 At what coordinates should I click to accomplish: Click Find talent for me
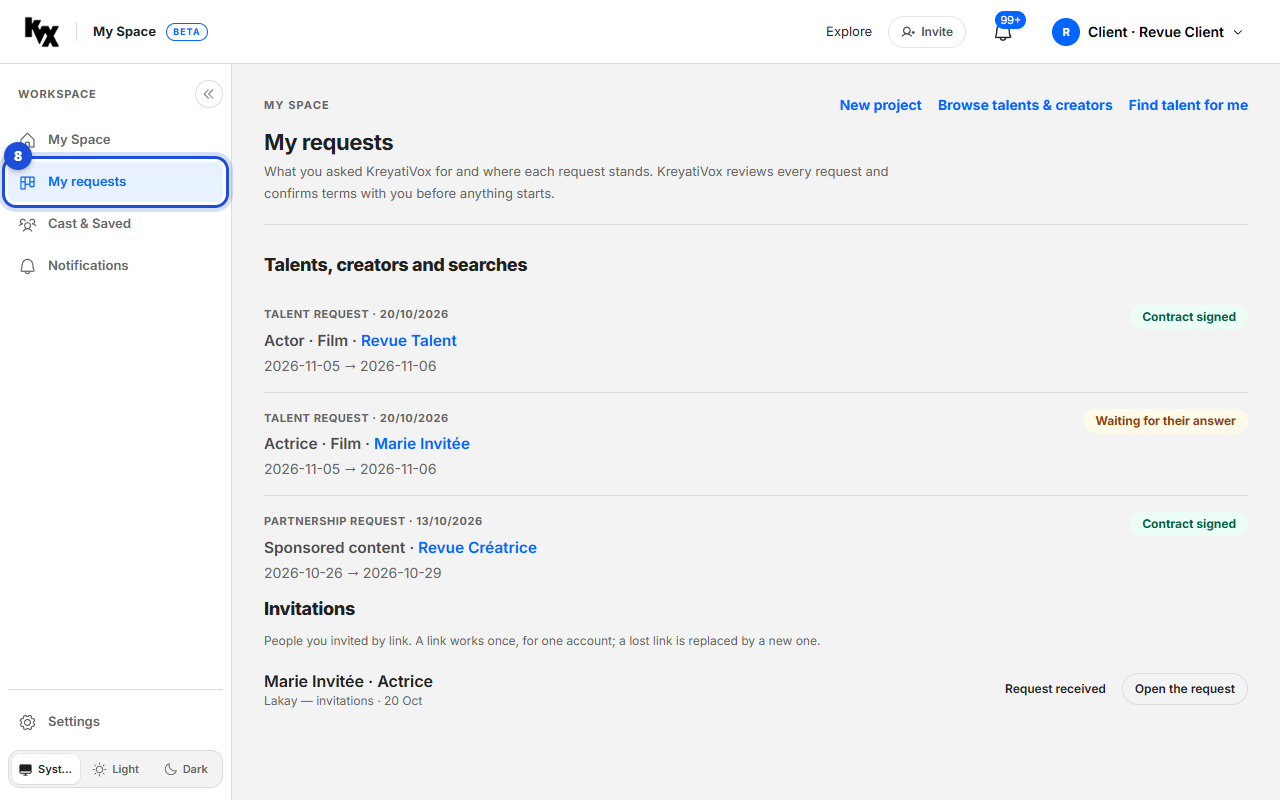pos(1188,105)
